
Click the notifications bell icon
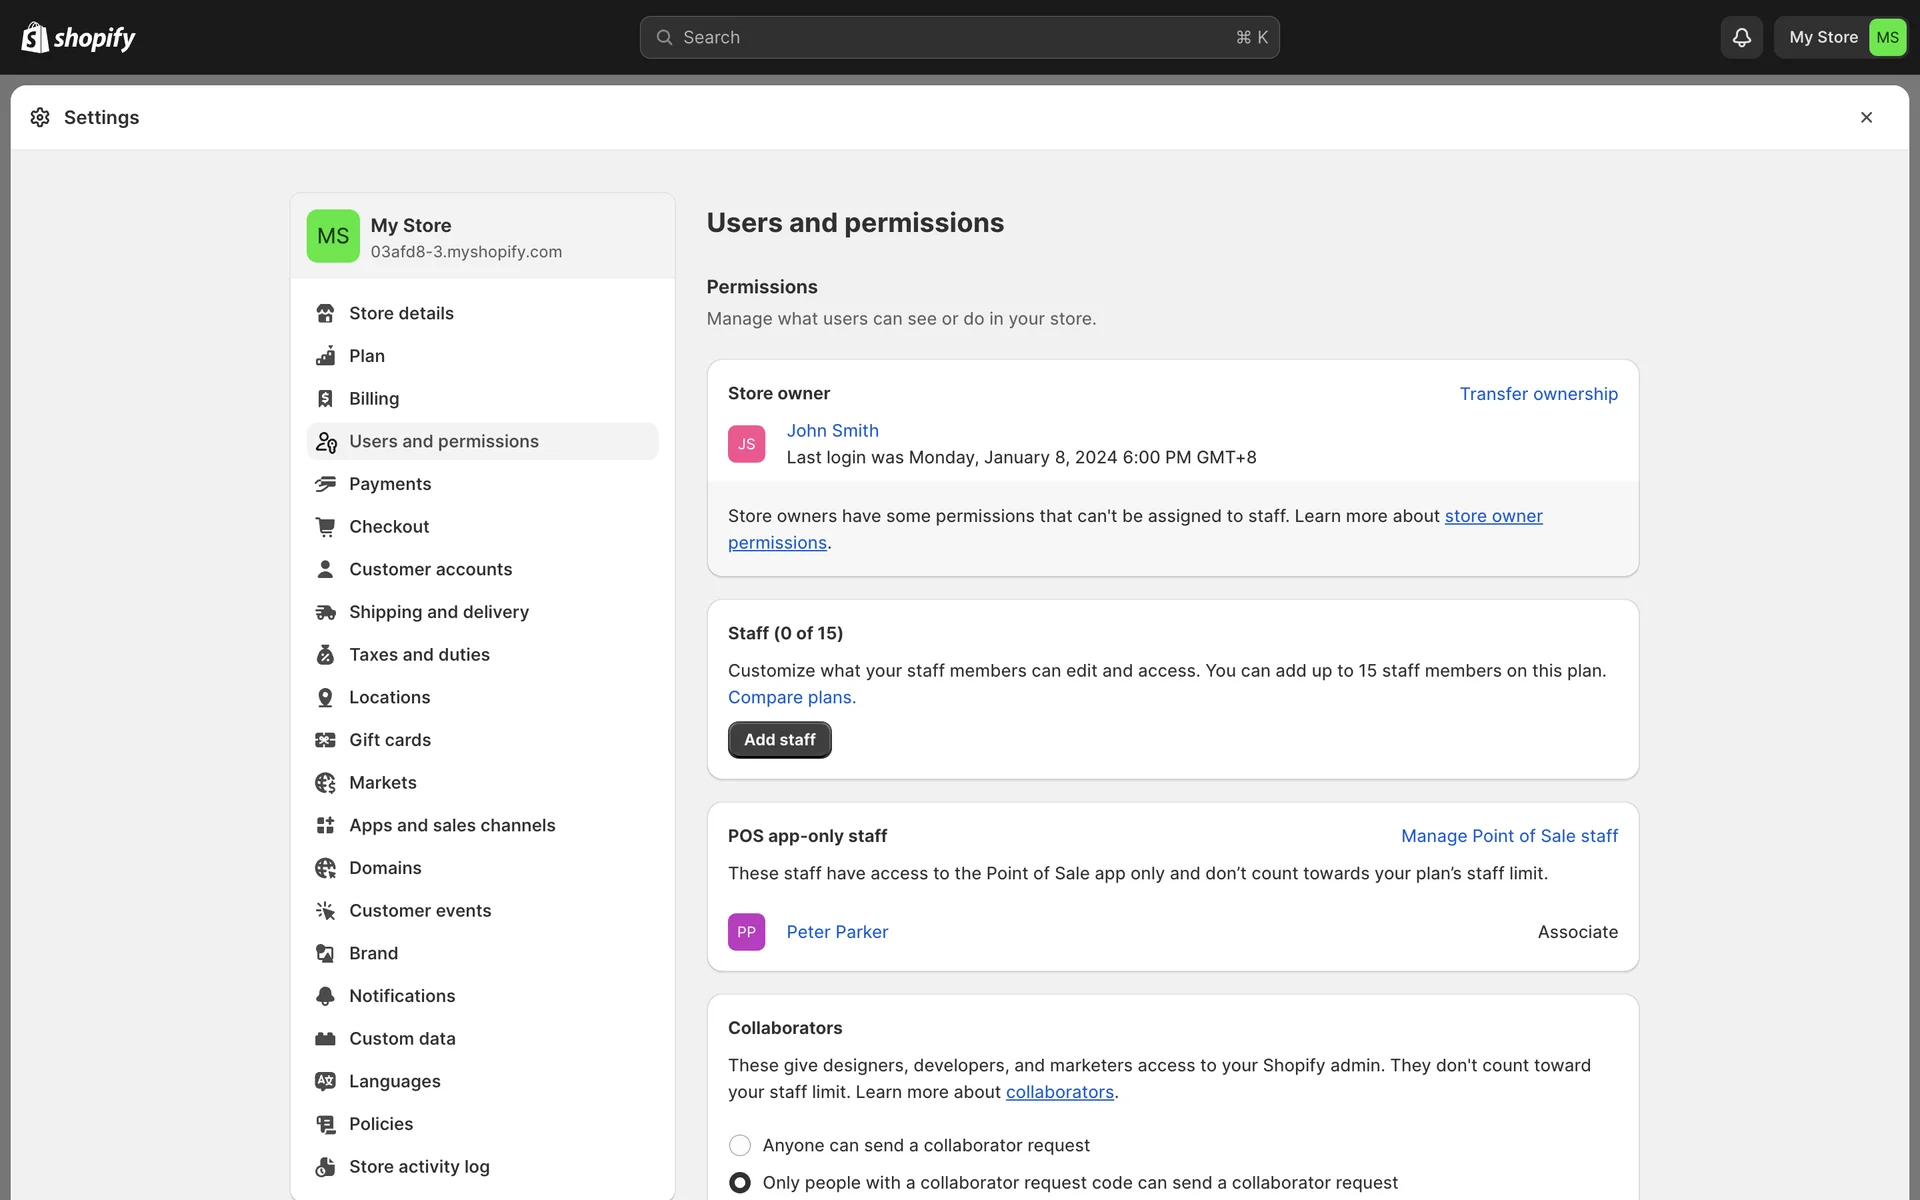pos(1741,37)
